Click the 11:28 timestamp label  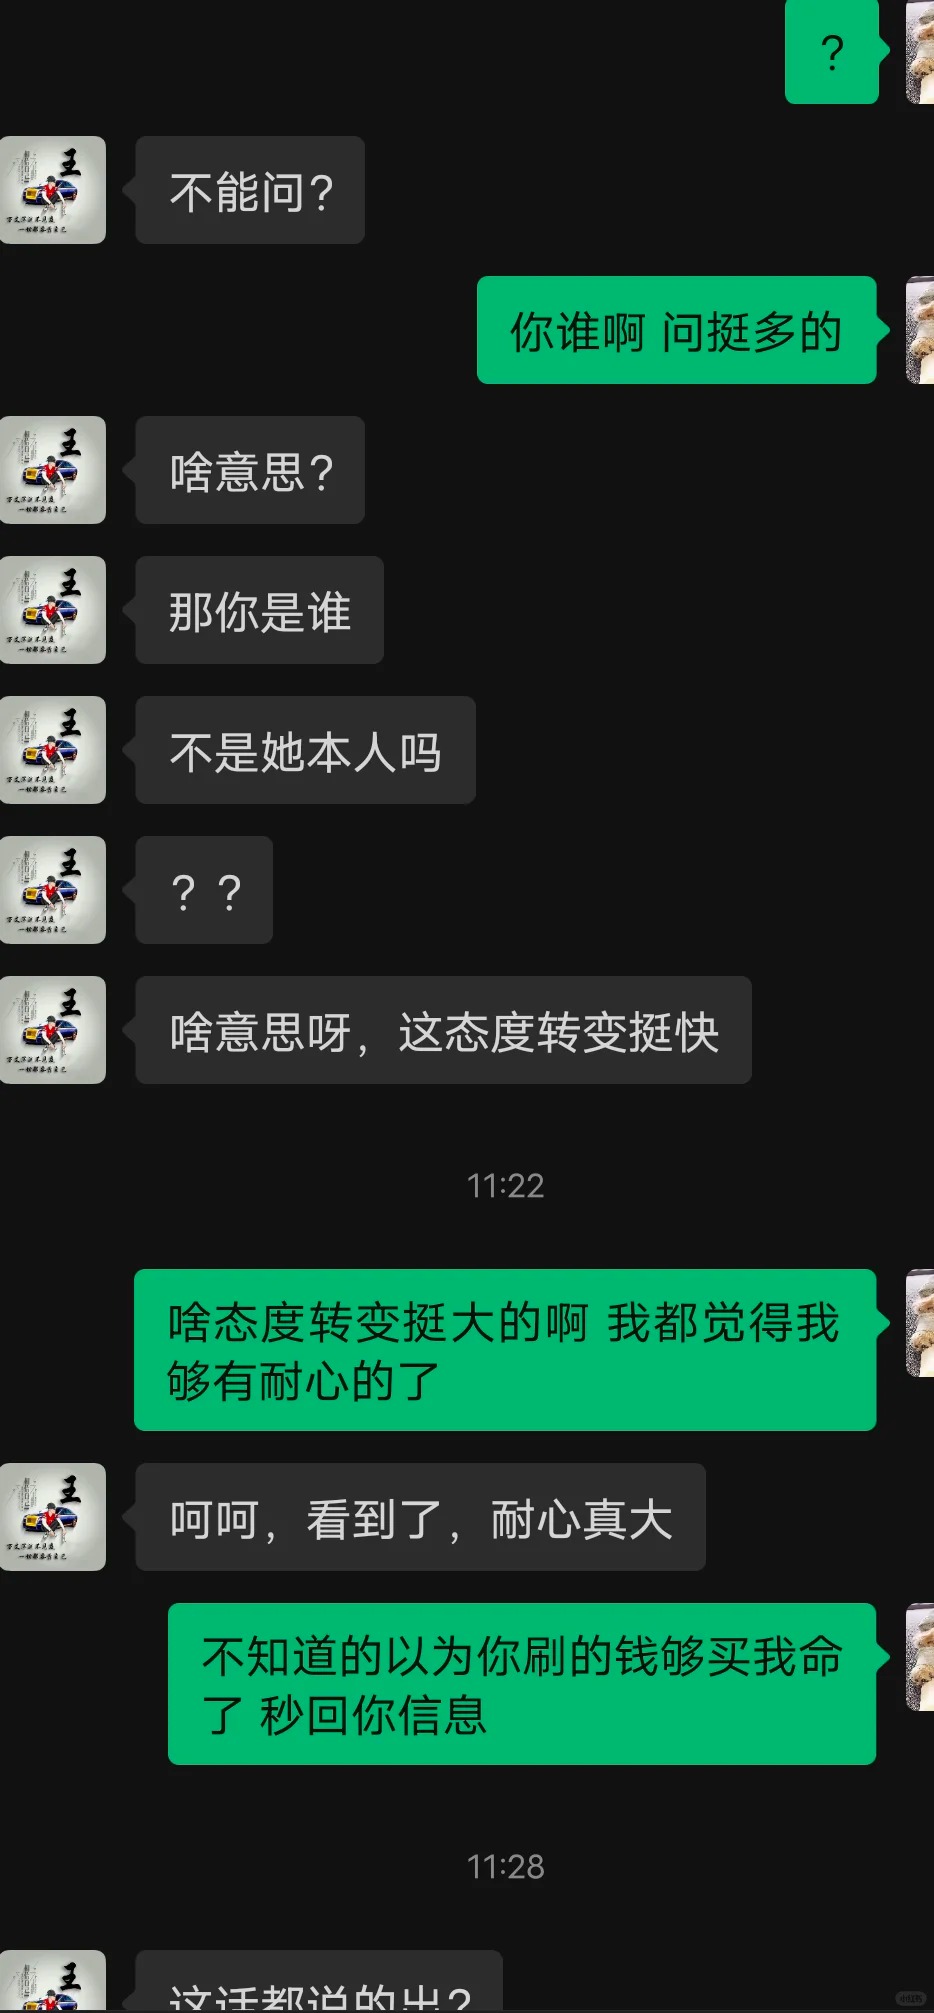pyautogui.click(x=506, y=1867)
